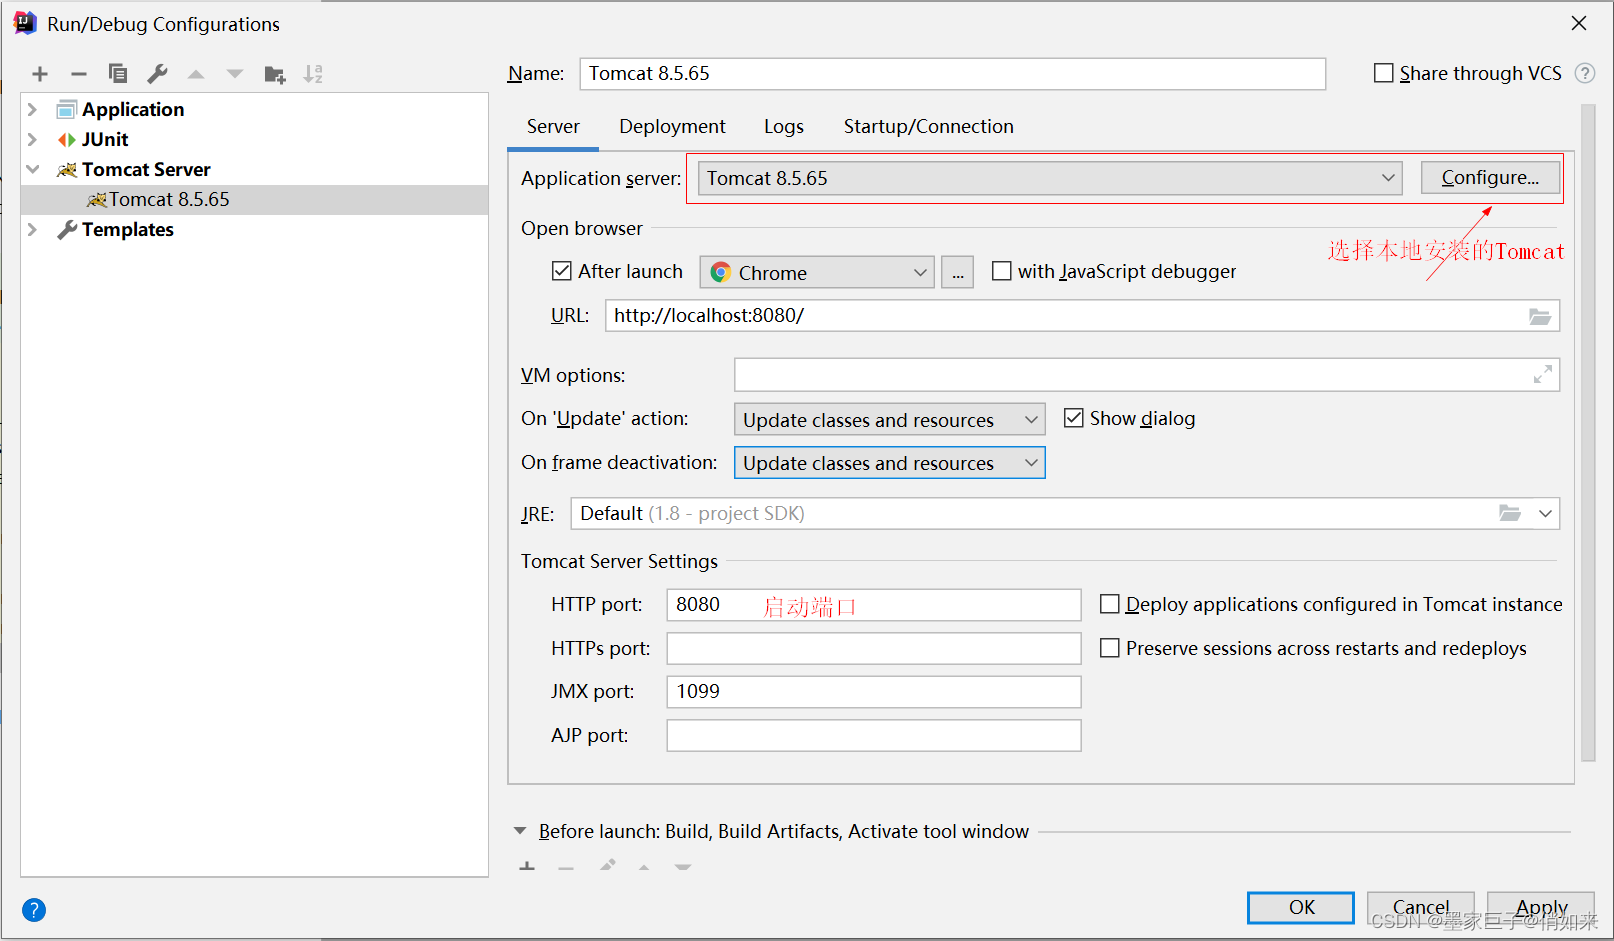Image resolution: width=1614 pixels, height=941 pixels.
Task: Toggle the After launch checkbox
Action: click(x=562, y=271)
